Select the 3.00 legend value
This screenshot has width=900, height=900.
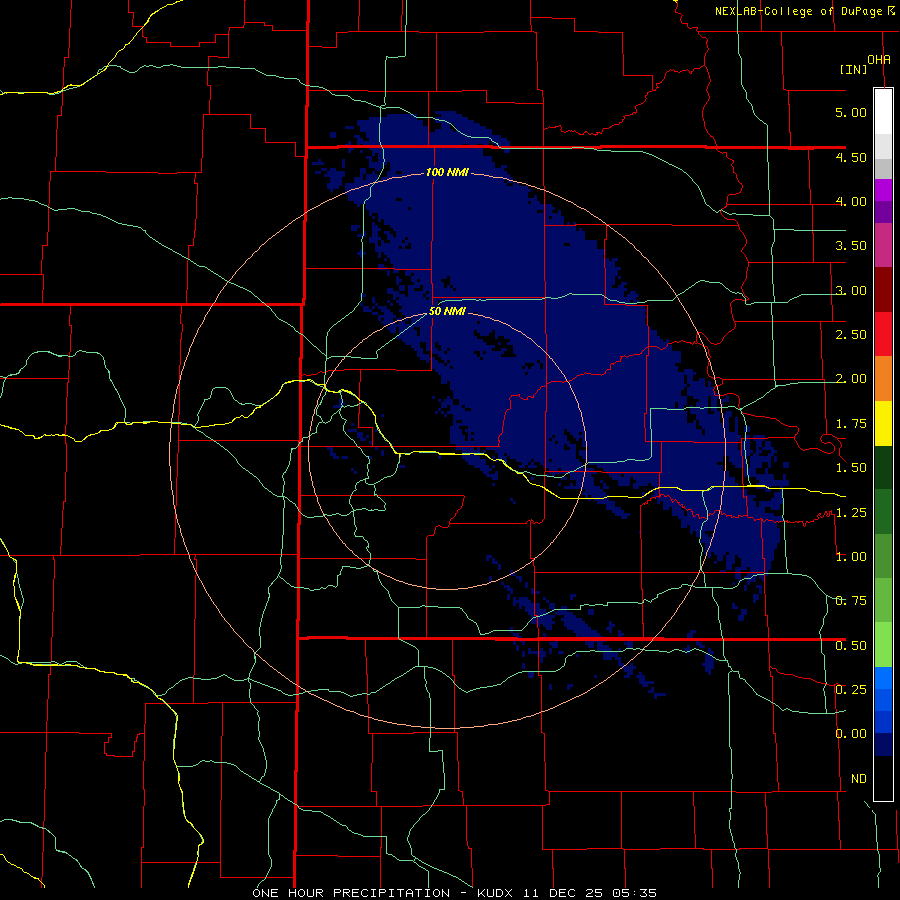(851, 290)
